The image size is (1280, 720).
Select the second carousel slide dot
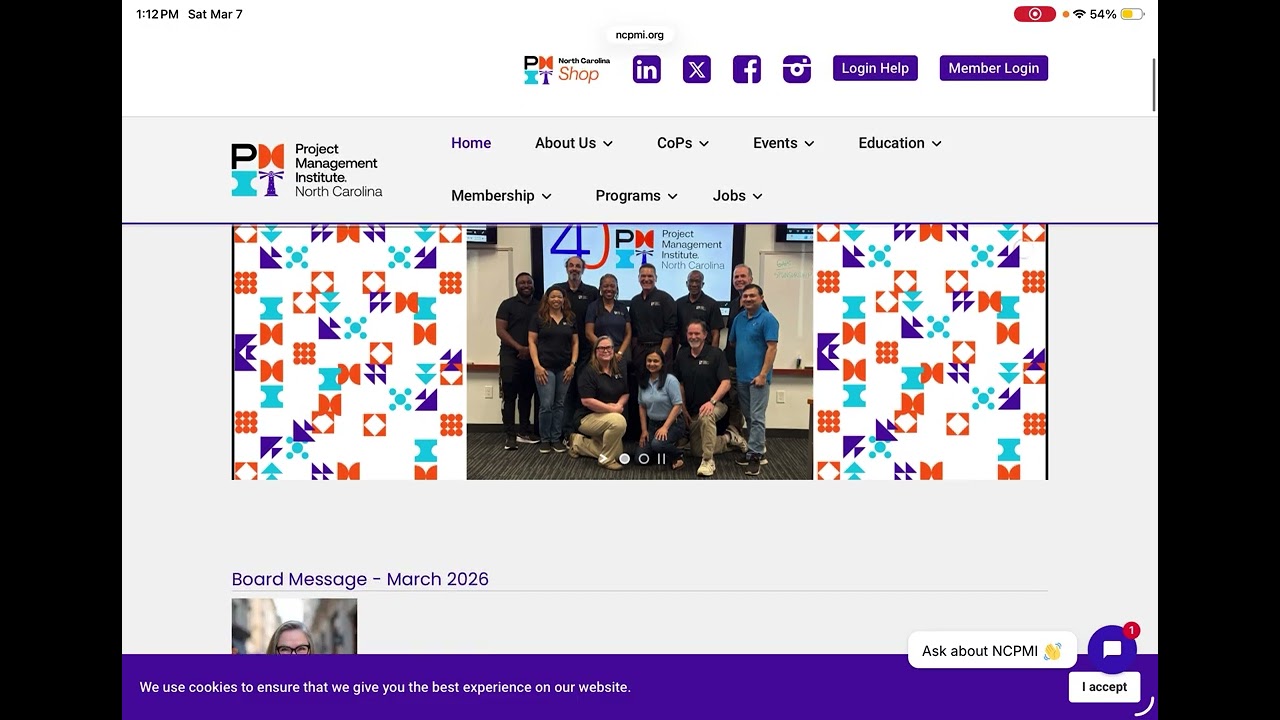click(644, 459)
